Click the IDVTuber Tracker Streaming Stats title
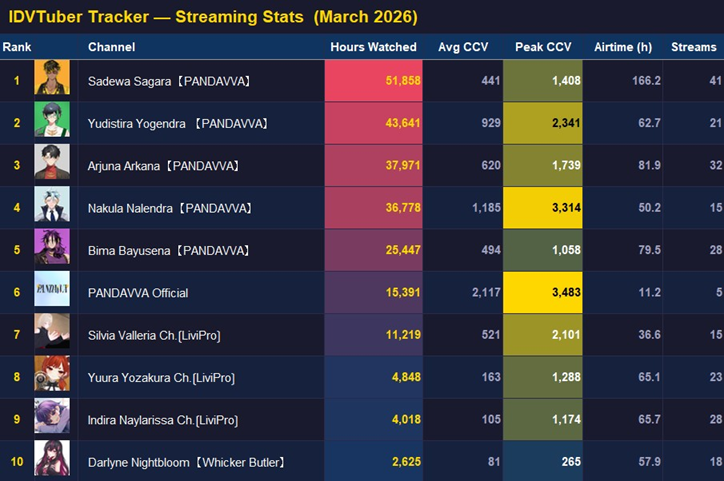Image resolution: width=724 pixels, height=481 pixels. (213, 17)
